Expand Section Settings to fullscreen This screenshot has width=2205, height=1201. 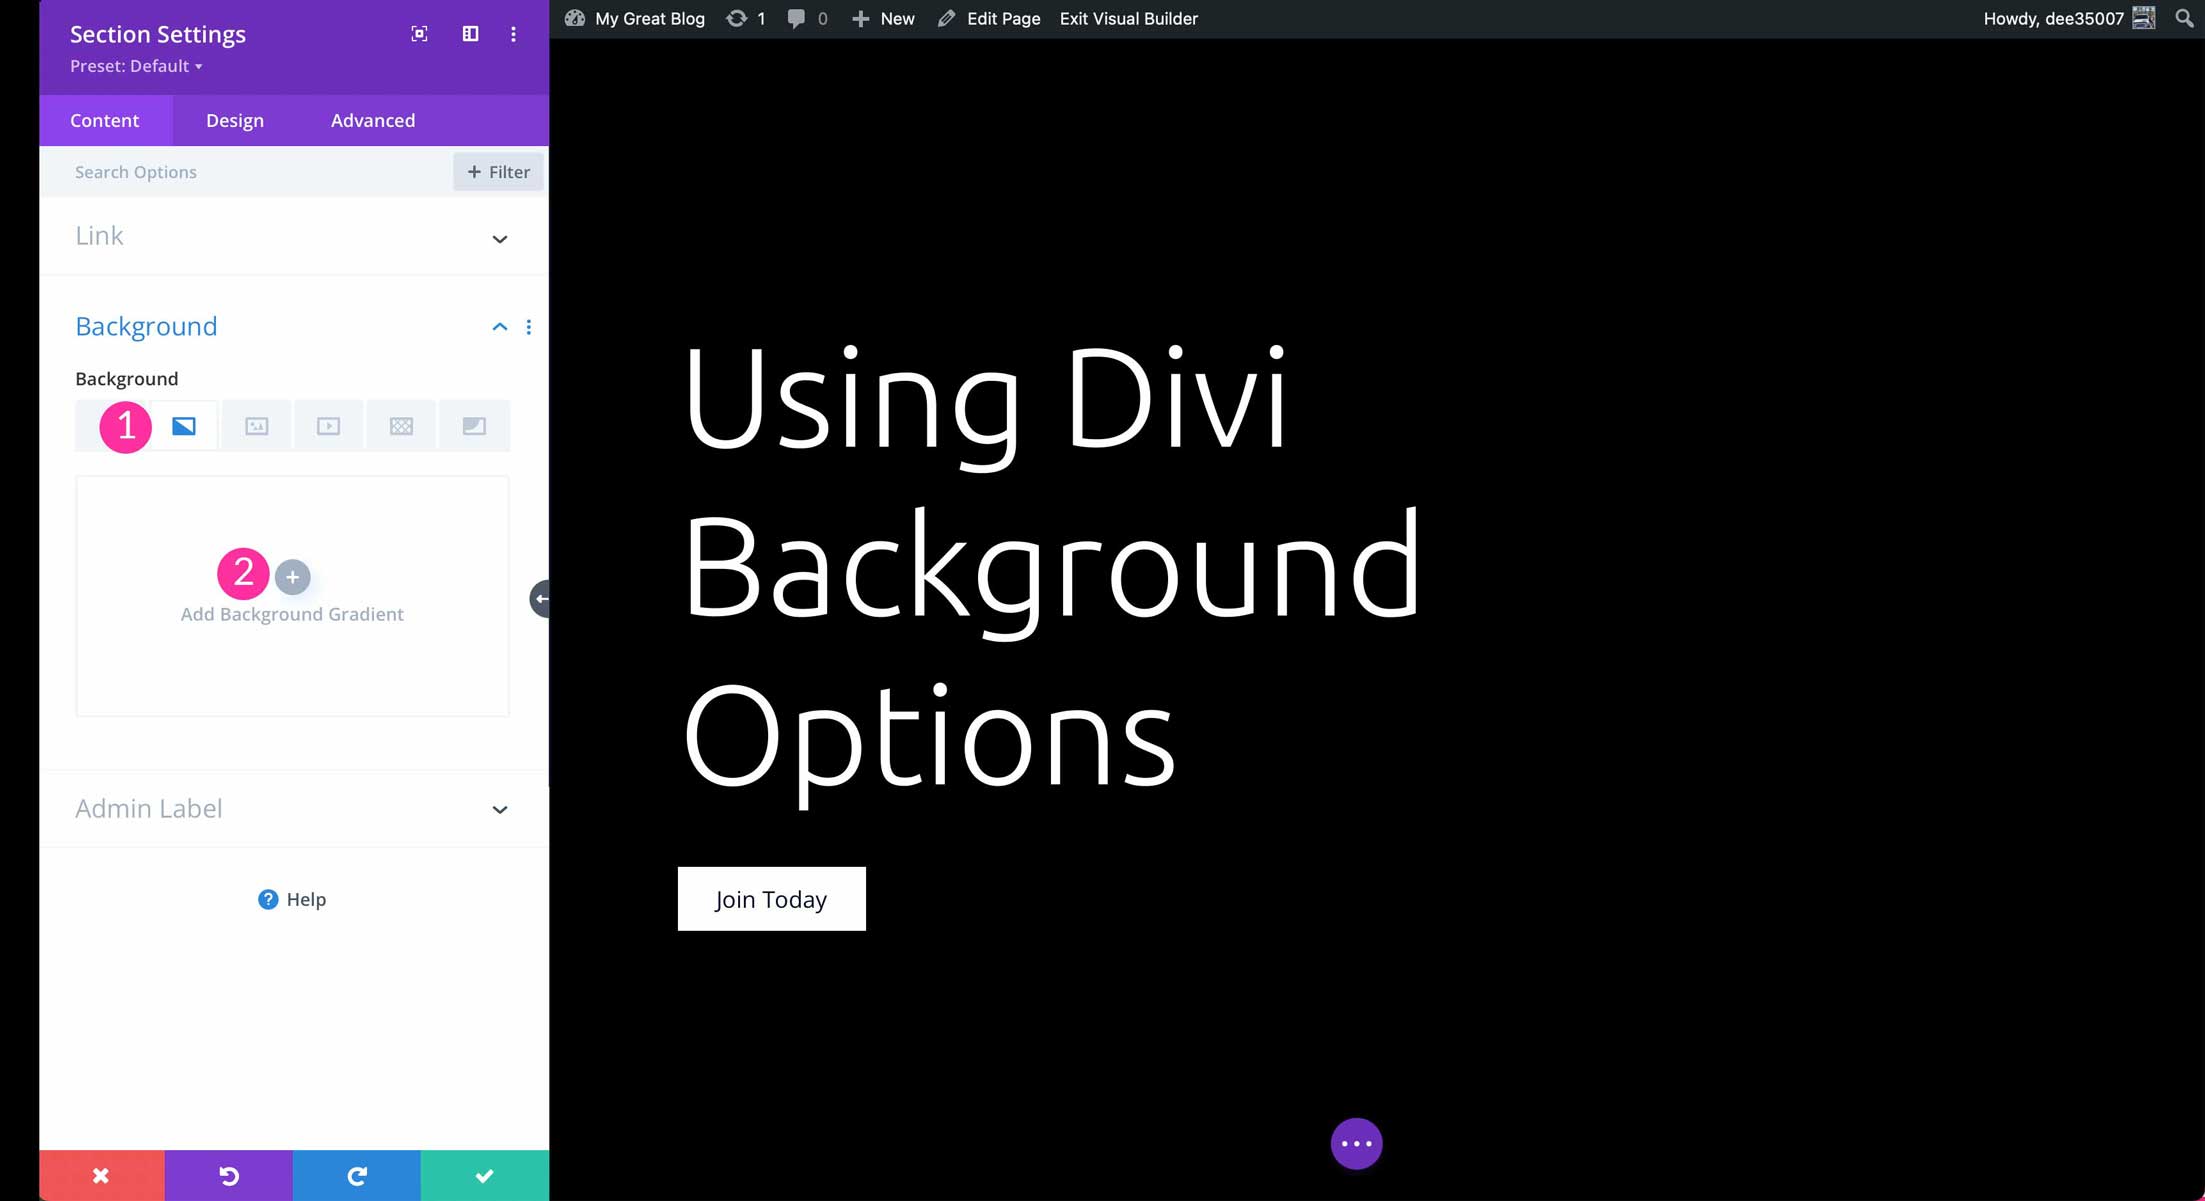pyautogui.click(x=419, y=33)
